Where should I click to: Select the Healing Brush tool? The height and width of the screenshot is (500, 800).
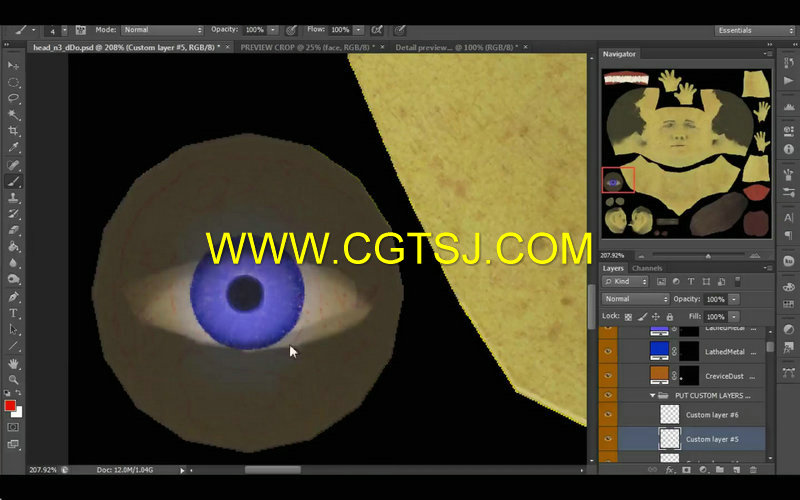13,165
